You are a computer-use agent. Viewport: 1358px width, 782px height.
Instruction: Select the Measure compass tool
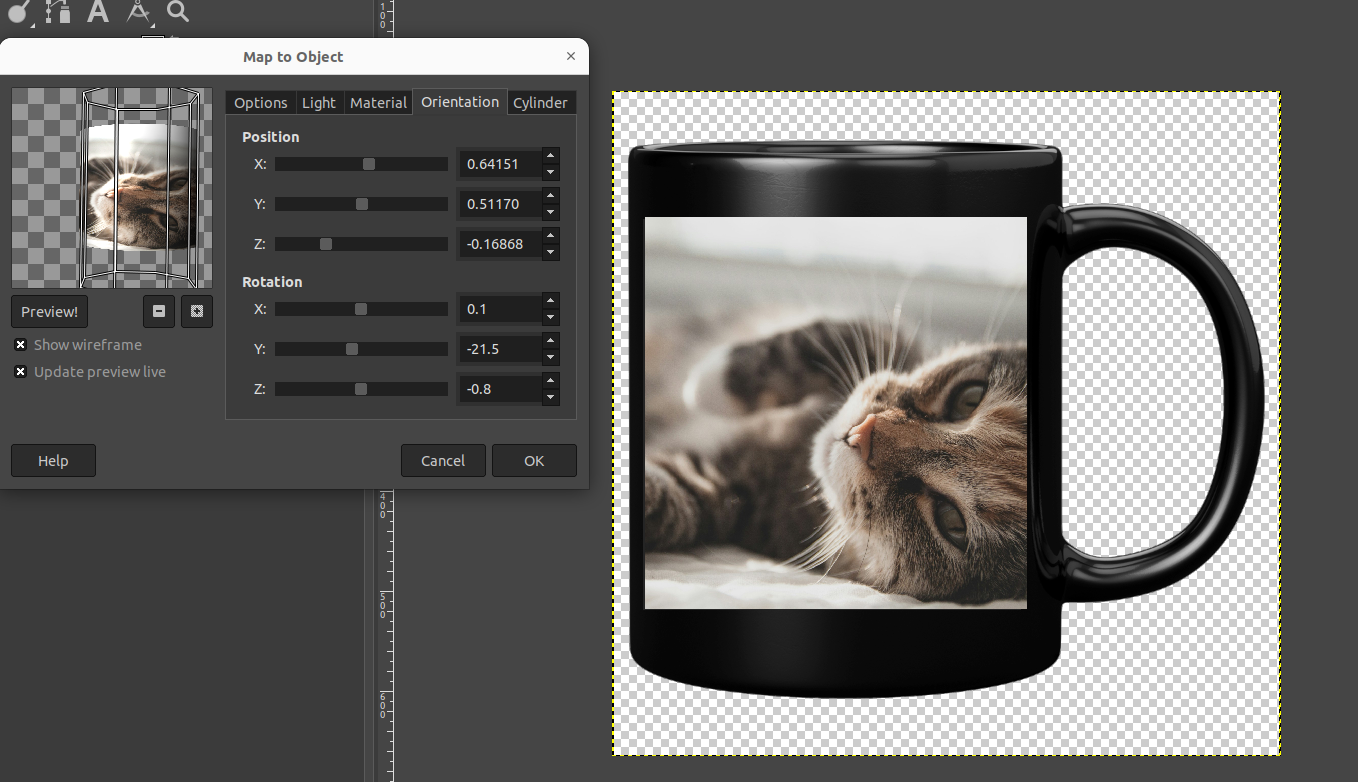point(138,12)
